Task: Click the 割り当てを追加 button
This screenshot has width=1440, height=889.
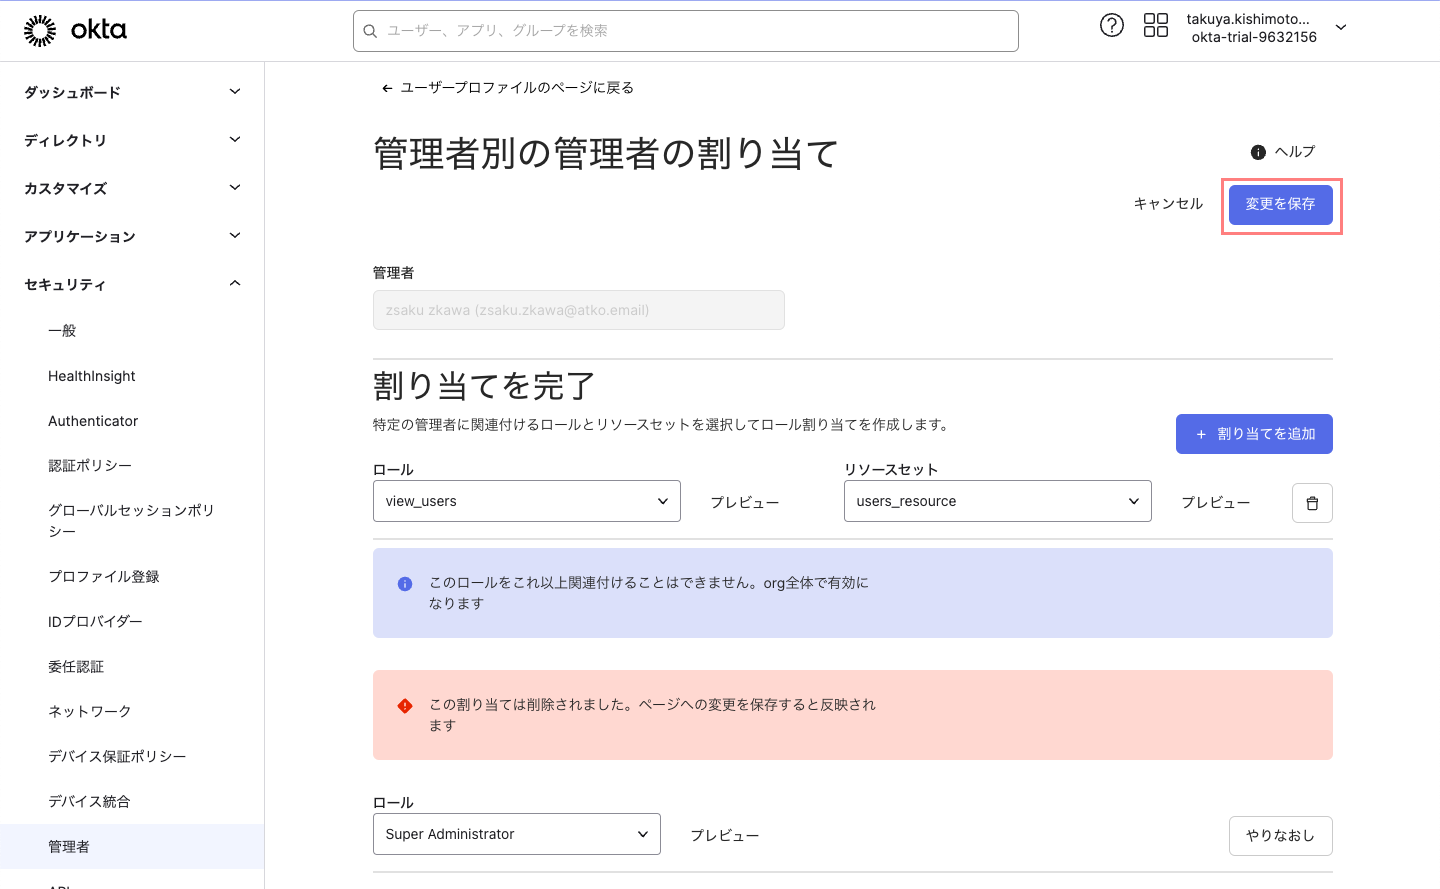Action: (x=1254, y=433)
